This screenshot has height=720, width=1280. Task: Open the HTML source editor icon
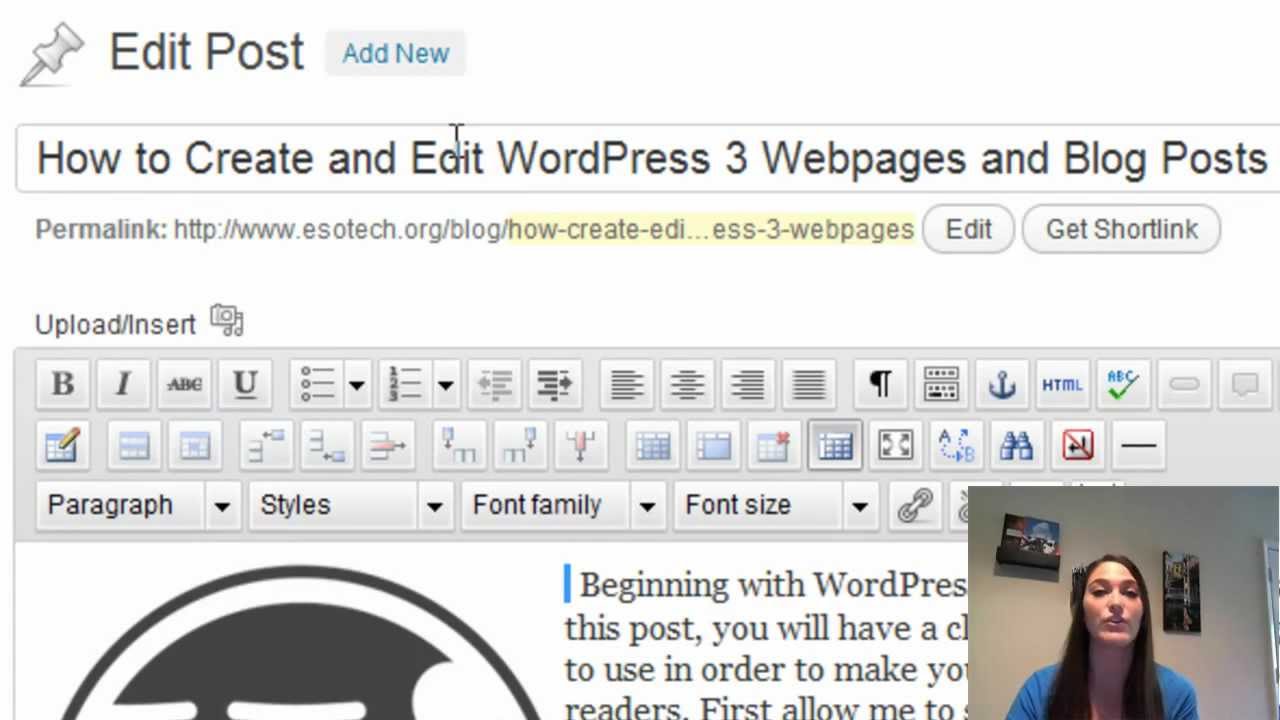pyautogui.click(x=1062, y=385)
